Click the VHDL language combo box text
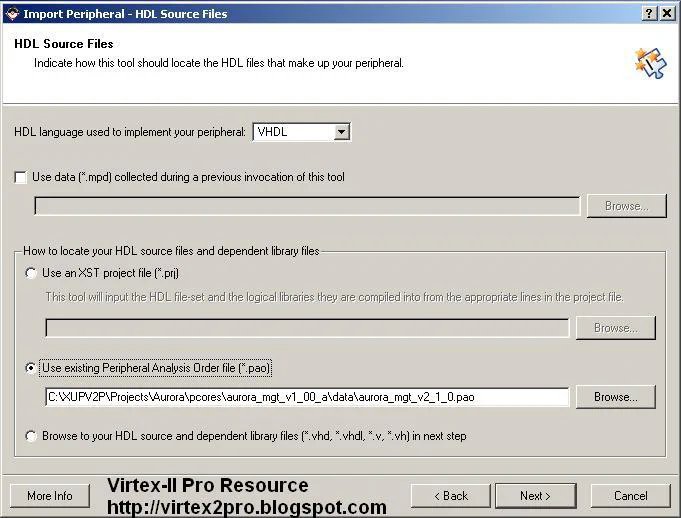This screenshot has width=681, height=518. (292, 132)
